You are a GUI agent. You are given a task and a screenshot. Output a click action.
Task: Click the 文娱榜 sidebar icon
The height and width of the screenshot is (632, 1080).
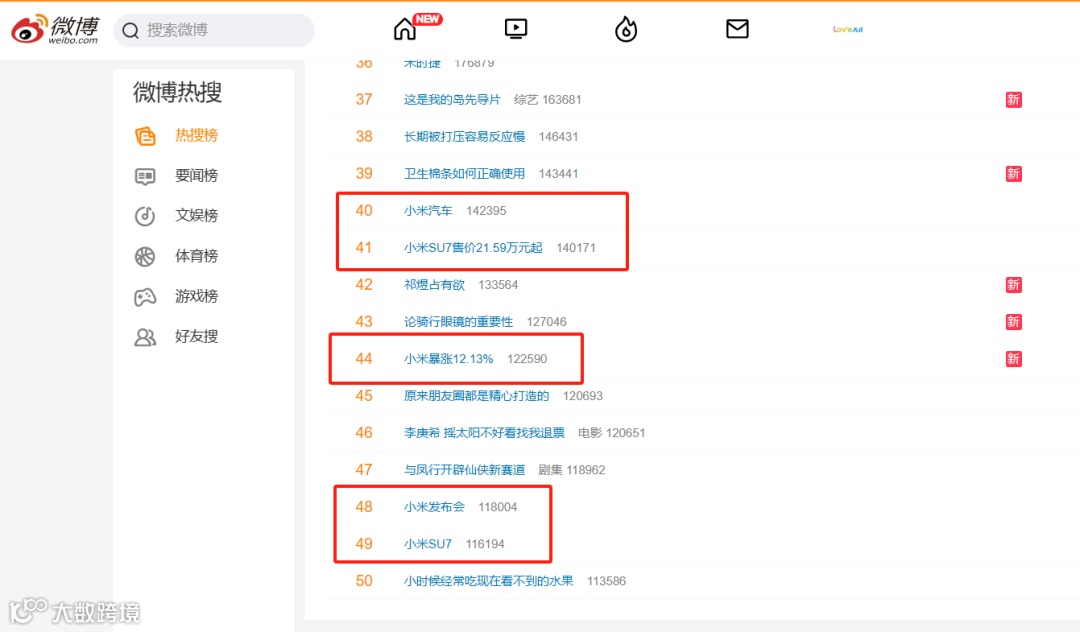[x=145, y=216]
